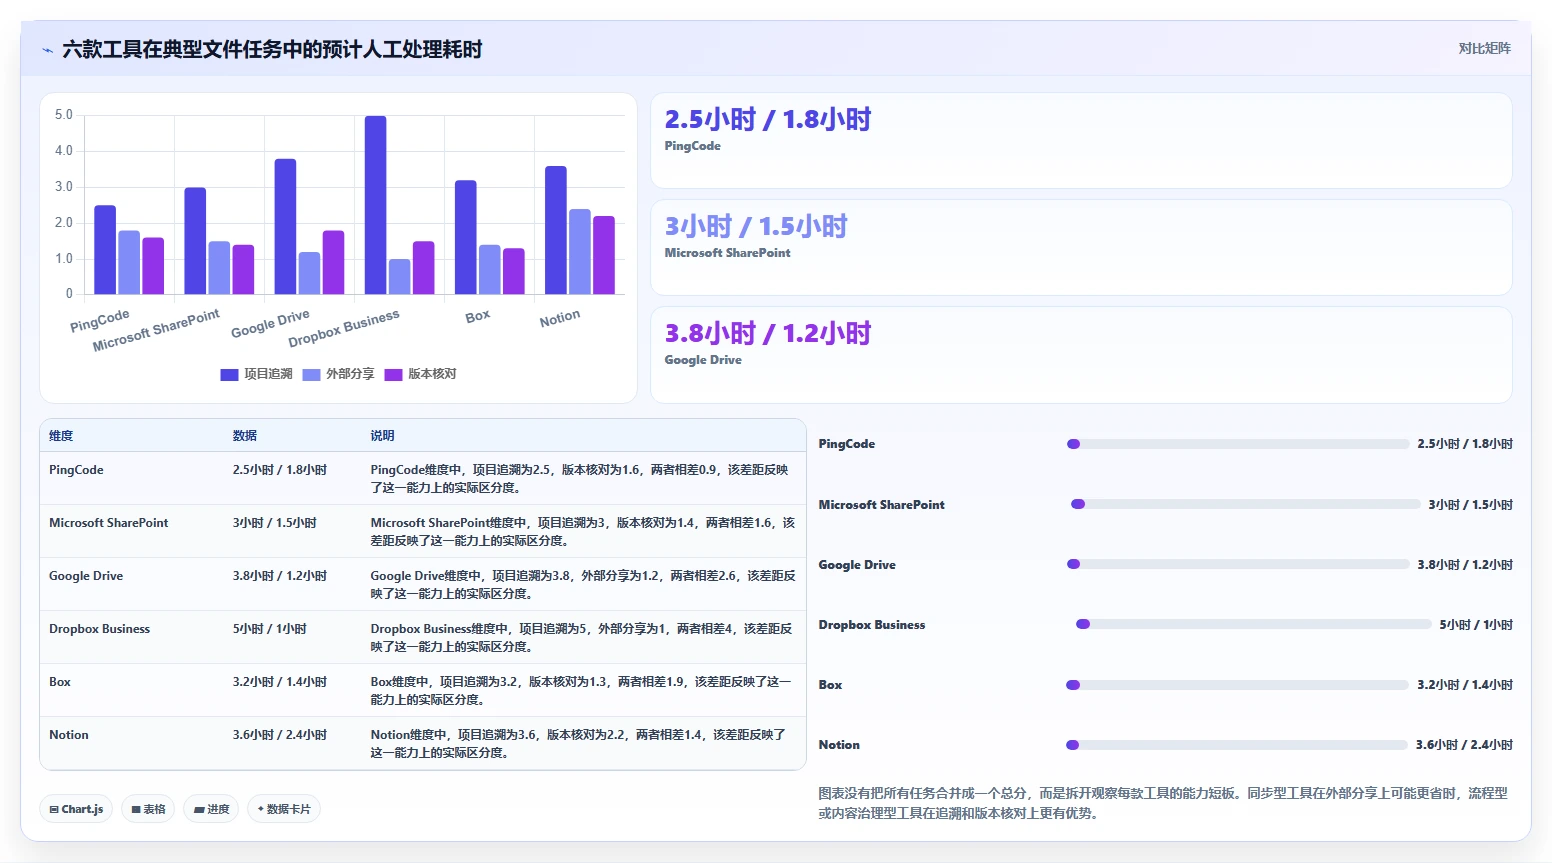Click the 数据卡片 tag chip

click(x=284, y=809)
